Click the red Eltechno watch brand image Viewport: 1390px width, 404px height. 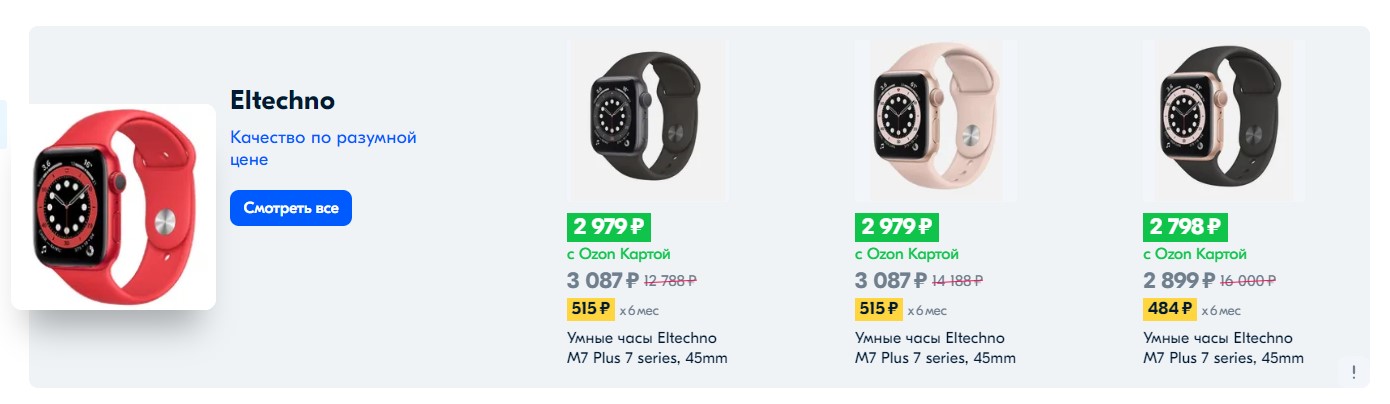pyautogui.click(x=113, y=206)
